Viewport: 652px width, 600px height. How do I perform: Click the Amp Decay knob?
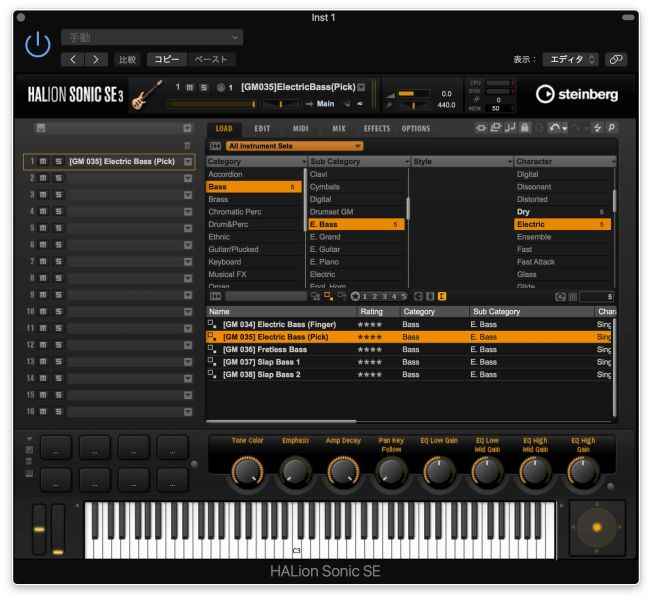click(343, 472)
